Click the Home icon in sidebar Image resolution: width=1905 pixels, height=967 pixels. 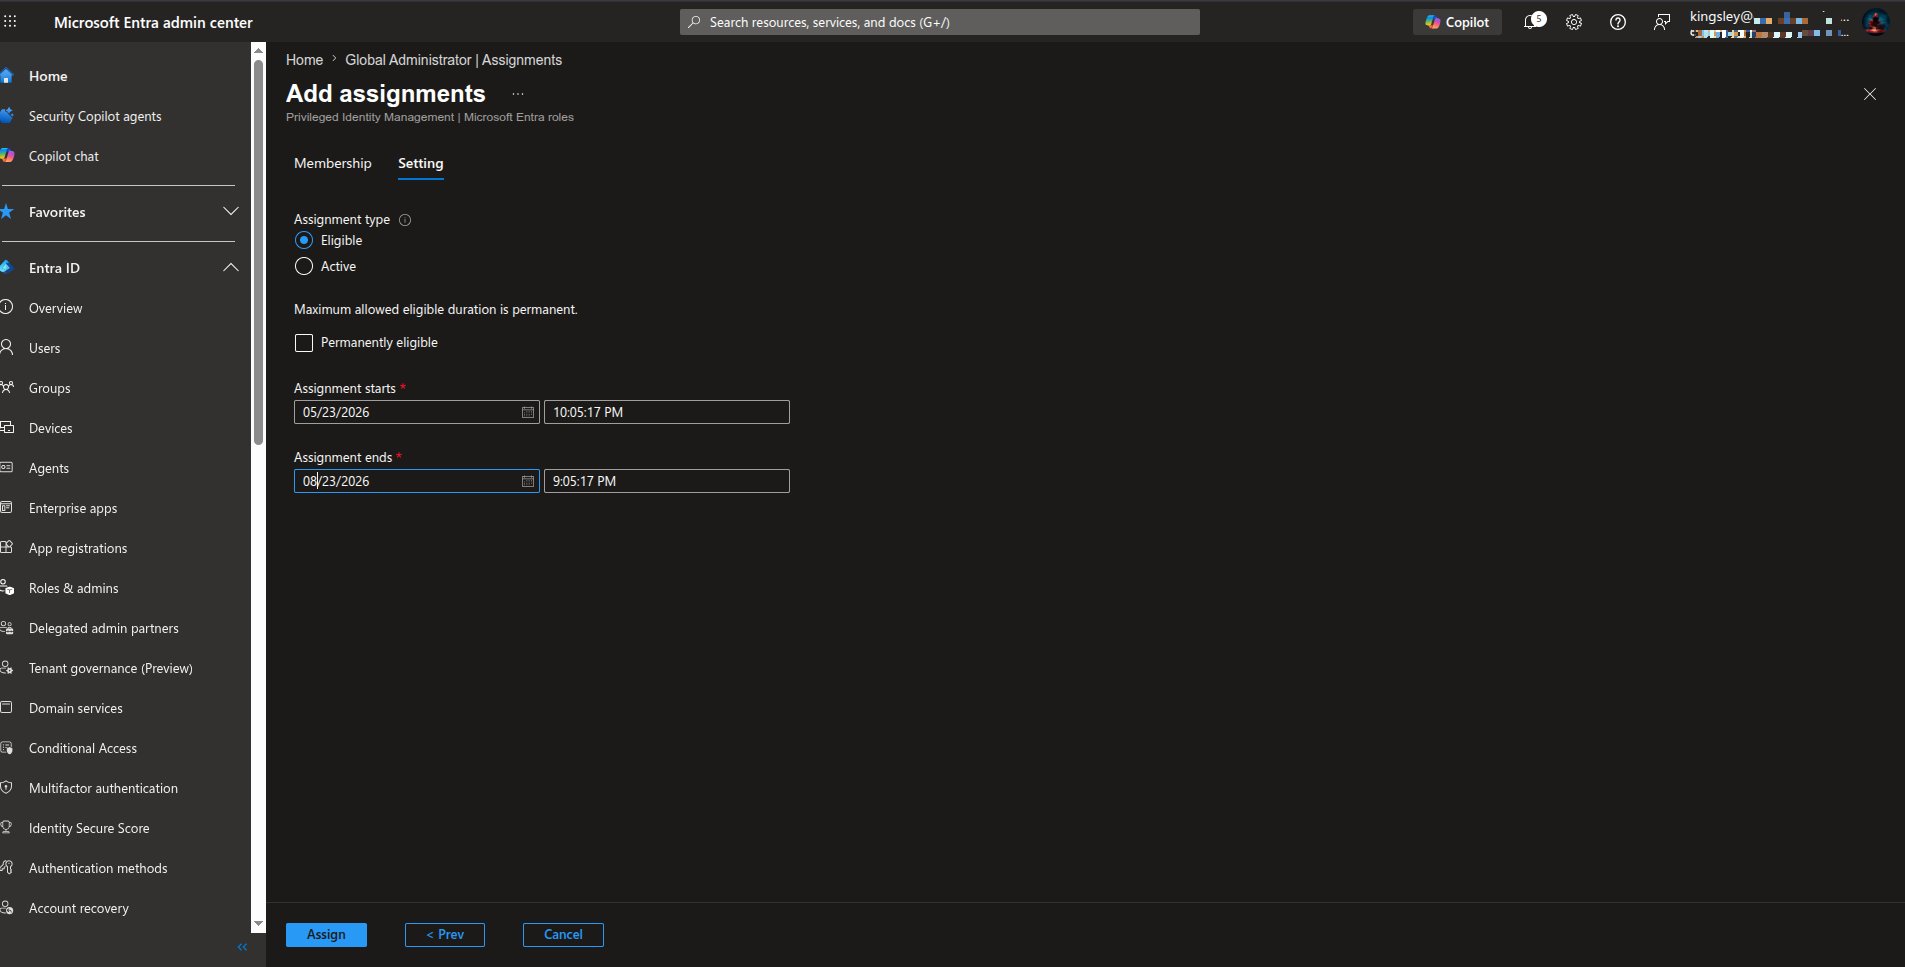[x=7, y=76]
